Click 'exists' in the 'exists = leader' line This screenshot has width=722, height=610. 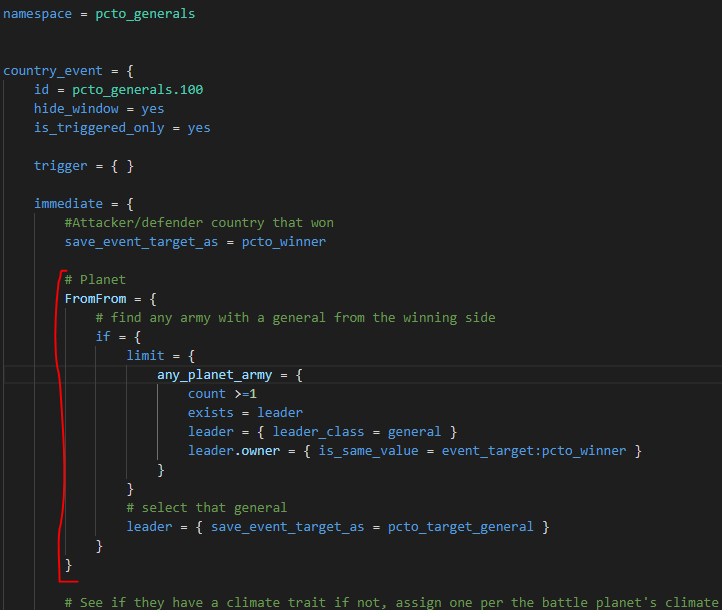point(210,412)
